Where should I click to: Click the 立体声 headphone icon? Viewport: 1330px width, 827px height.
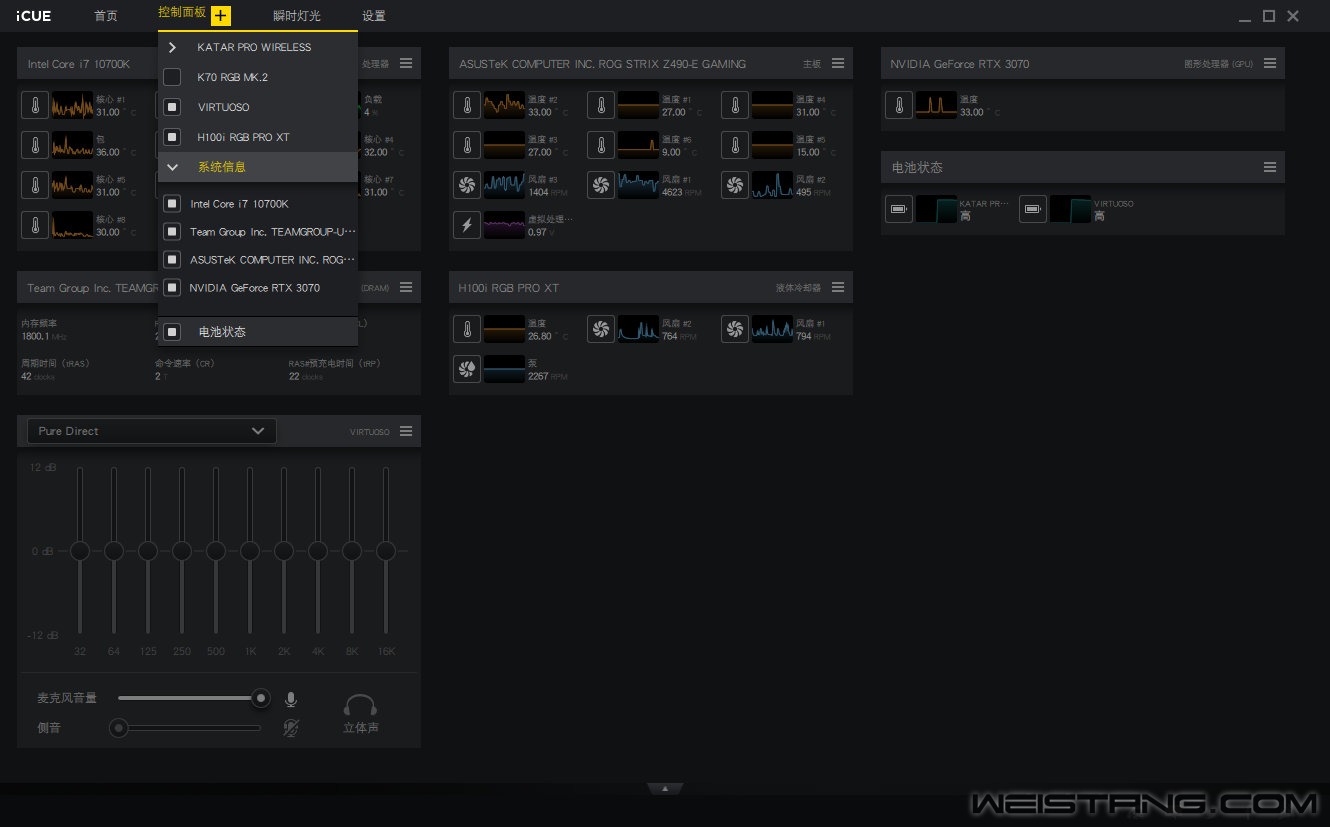[360, 706]
